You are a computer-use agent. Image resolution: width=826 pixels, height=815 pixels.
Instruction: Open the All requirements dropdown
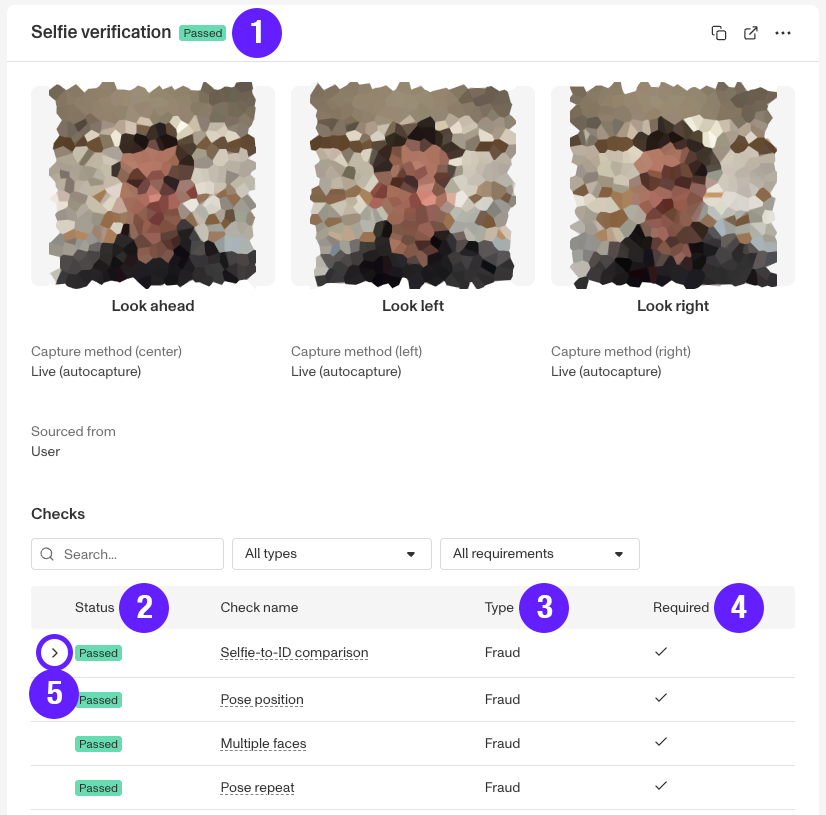(x=540, y=554)
